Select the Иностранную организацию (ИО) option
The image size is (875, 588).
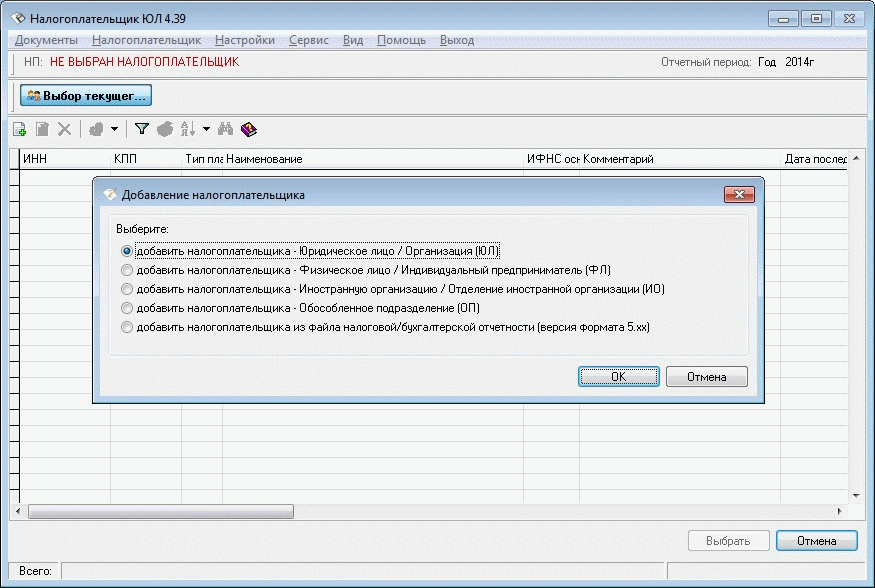click(126, 289)
